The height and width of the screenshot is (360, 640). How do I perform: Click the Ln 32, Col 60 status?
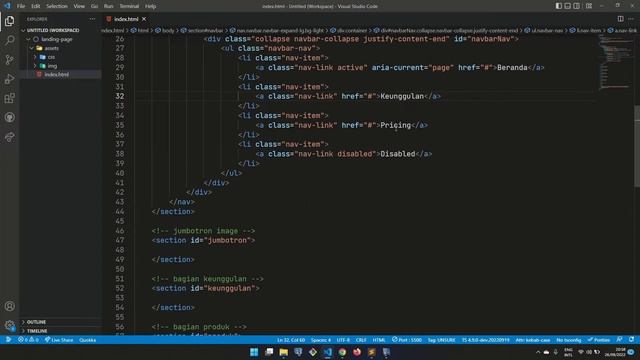pyautogui.click(x=291, y=340)
